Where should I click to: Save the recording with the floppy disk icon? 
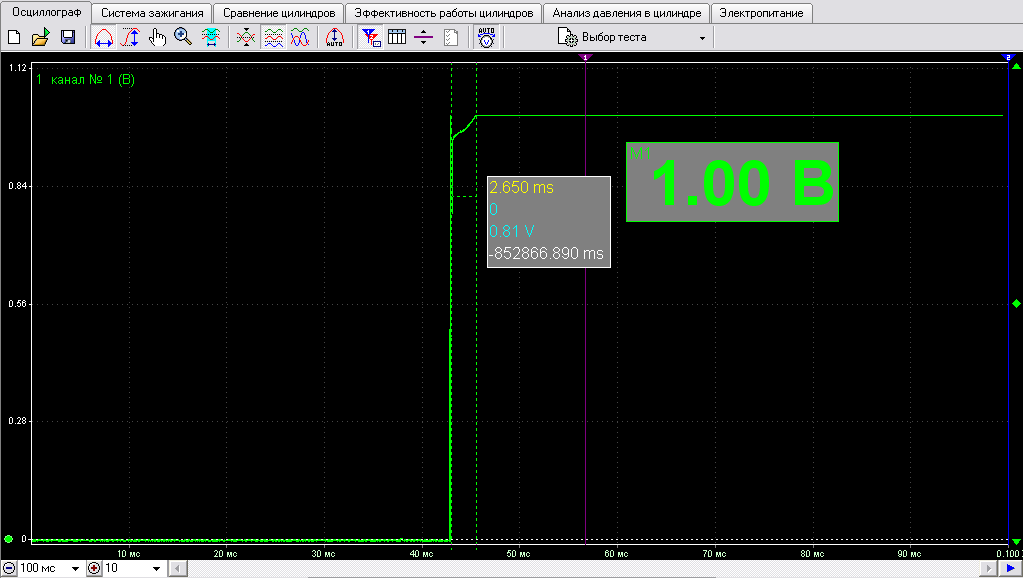coord(68,37)
